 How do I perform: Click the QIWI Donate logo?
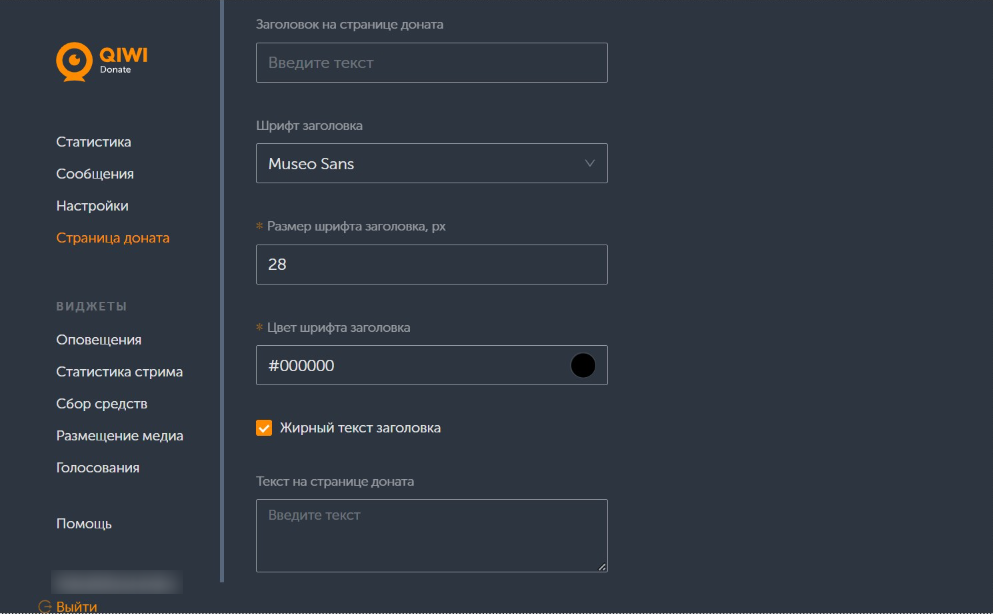102,61
